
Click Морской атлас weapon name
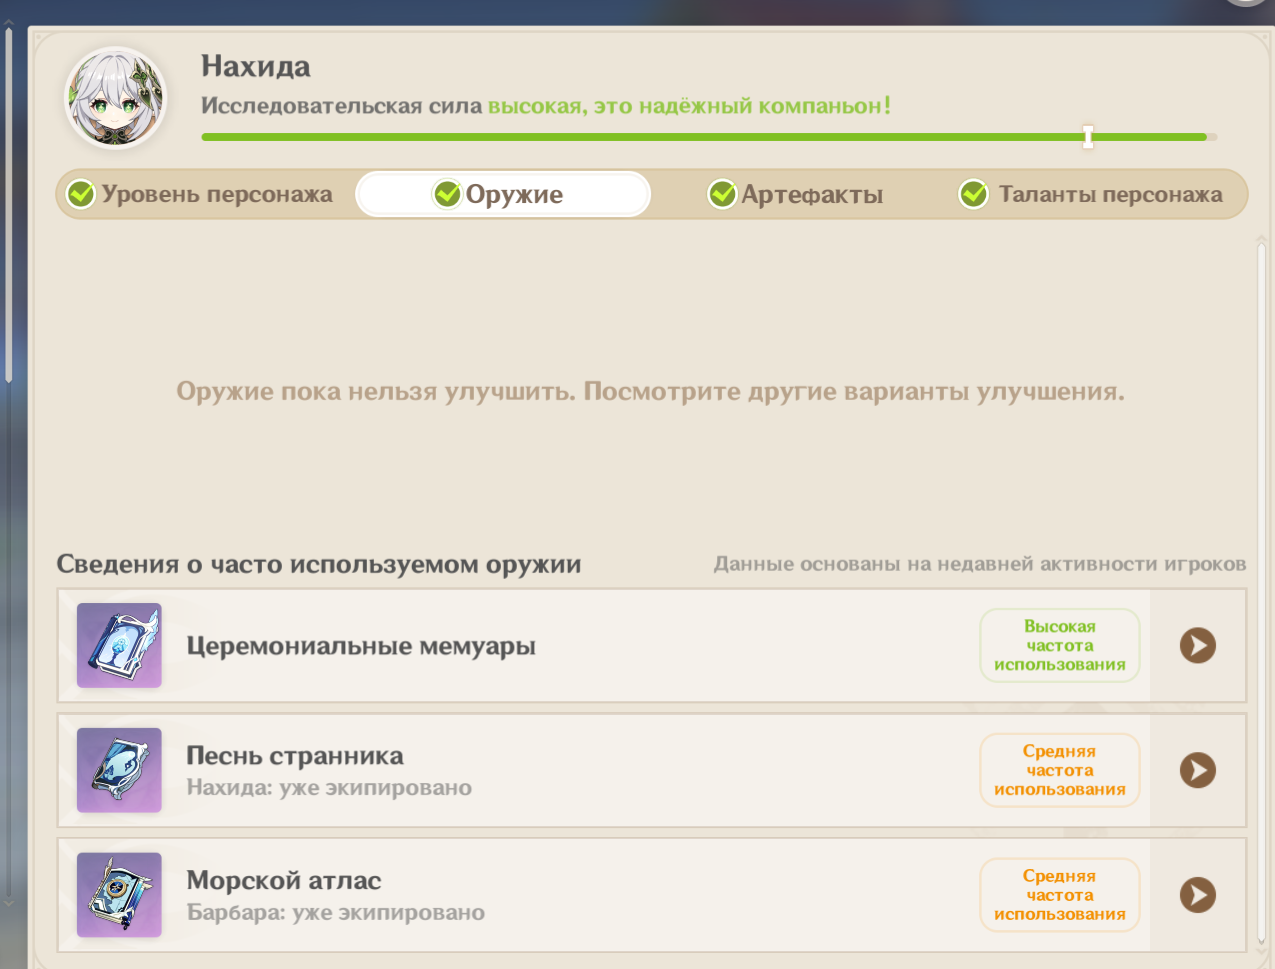coord(284,881)
